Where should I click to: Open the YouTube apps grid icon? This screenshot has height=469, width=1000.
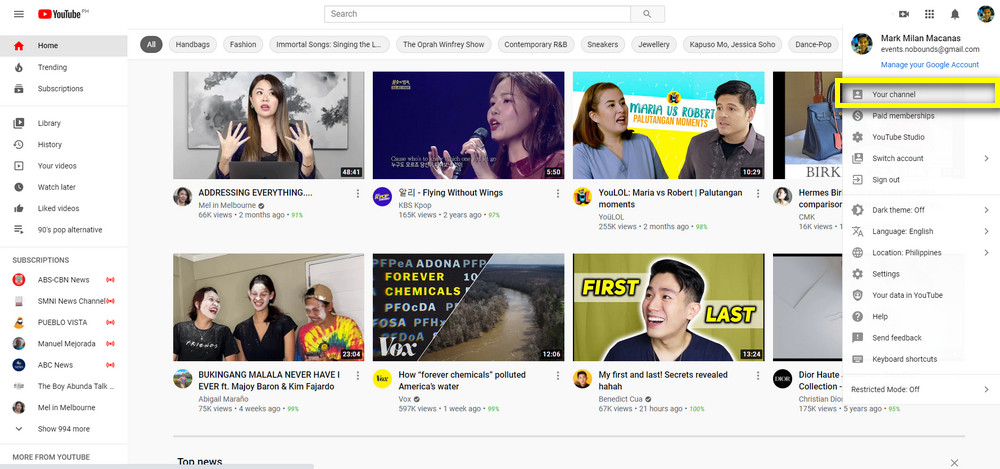pyautogui.click(x=929, y=14)
